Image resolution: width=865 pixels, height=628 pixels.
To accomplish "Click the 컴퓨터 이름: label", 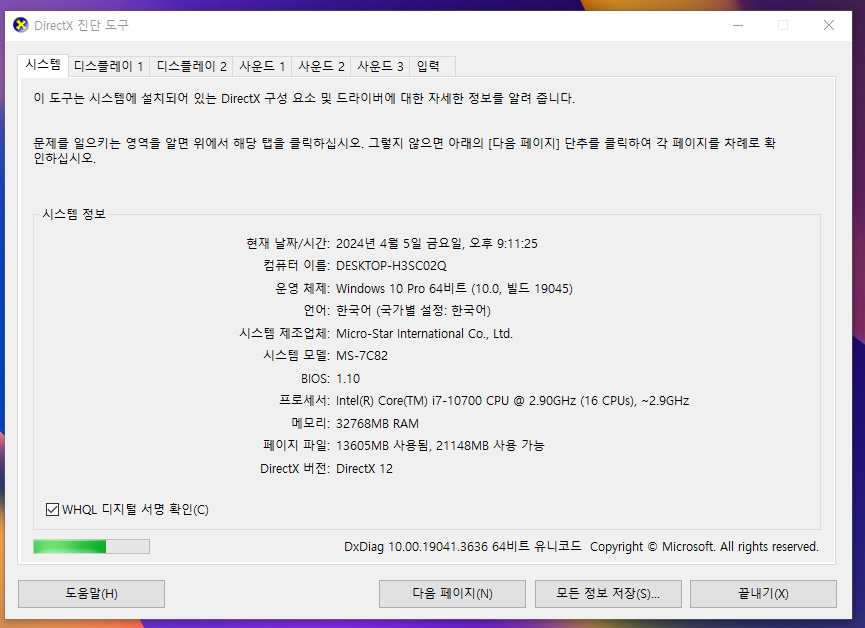I will pyautogui.click(x=296, y=266).
